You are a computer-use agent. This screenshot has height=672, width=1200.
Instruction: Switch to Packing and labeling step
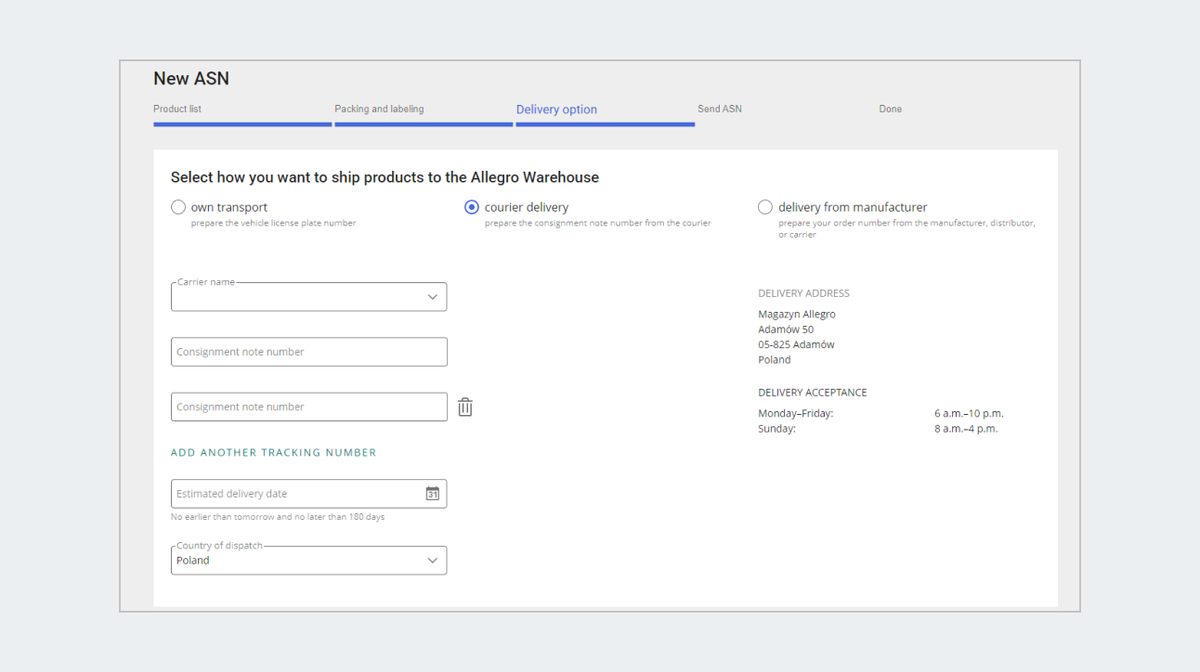[x=379, y=109]
